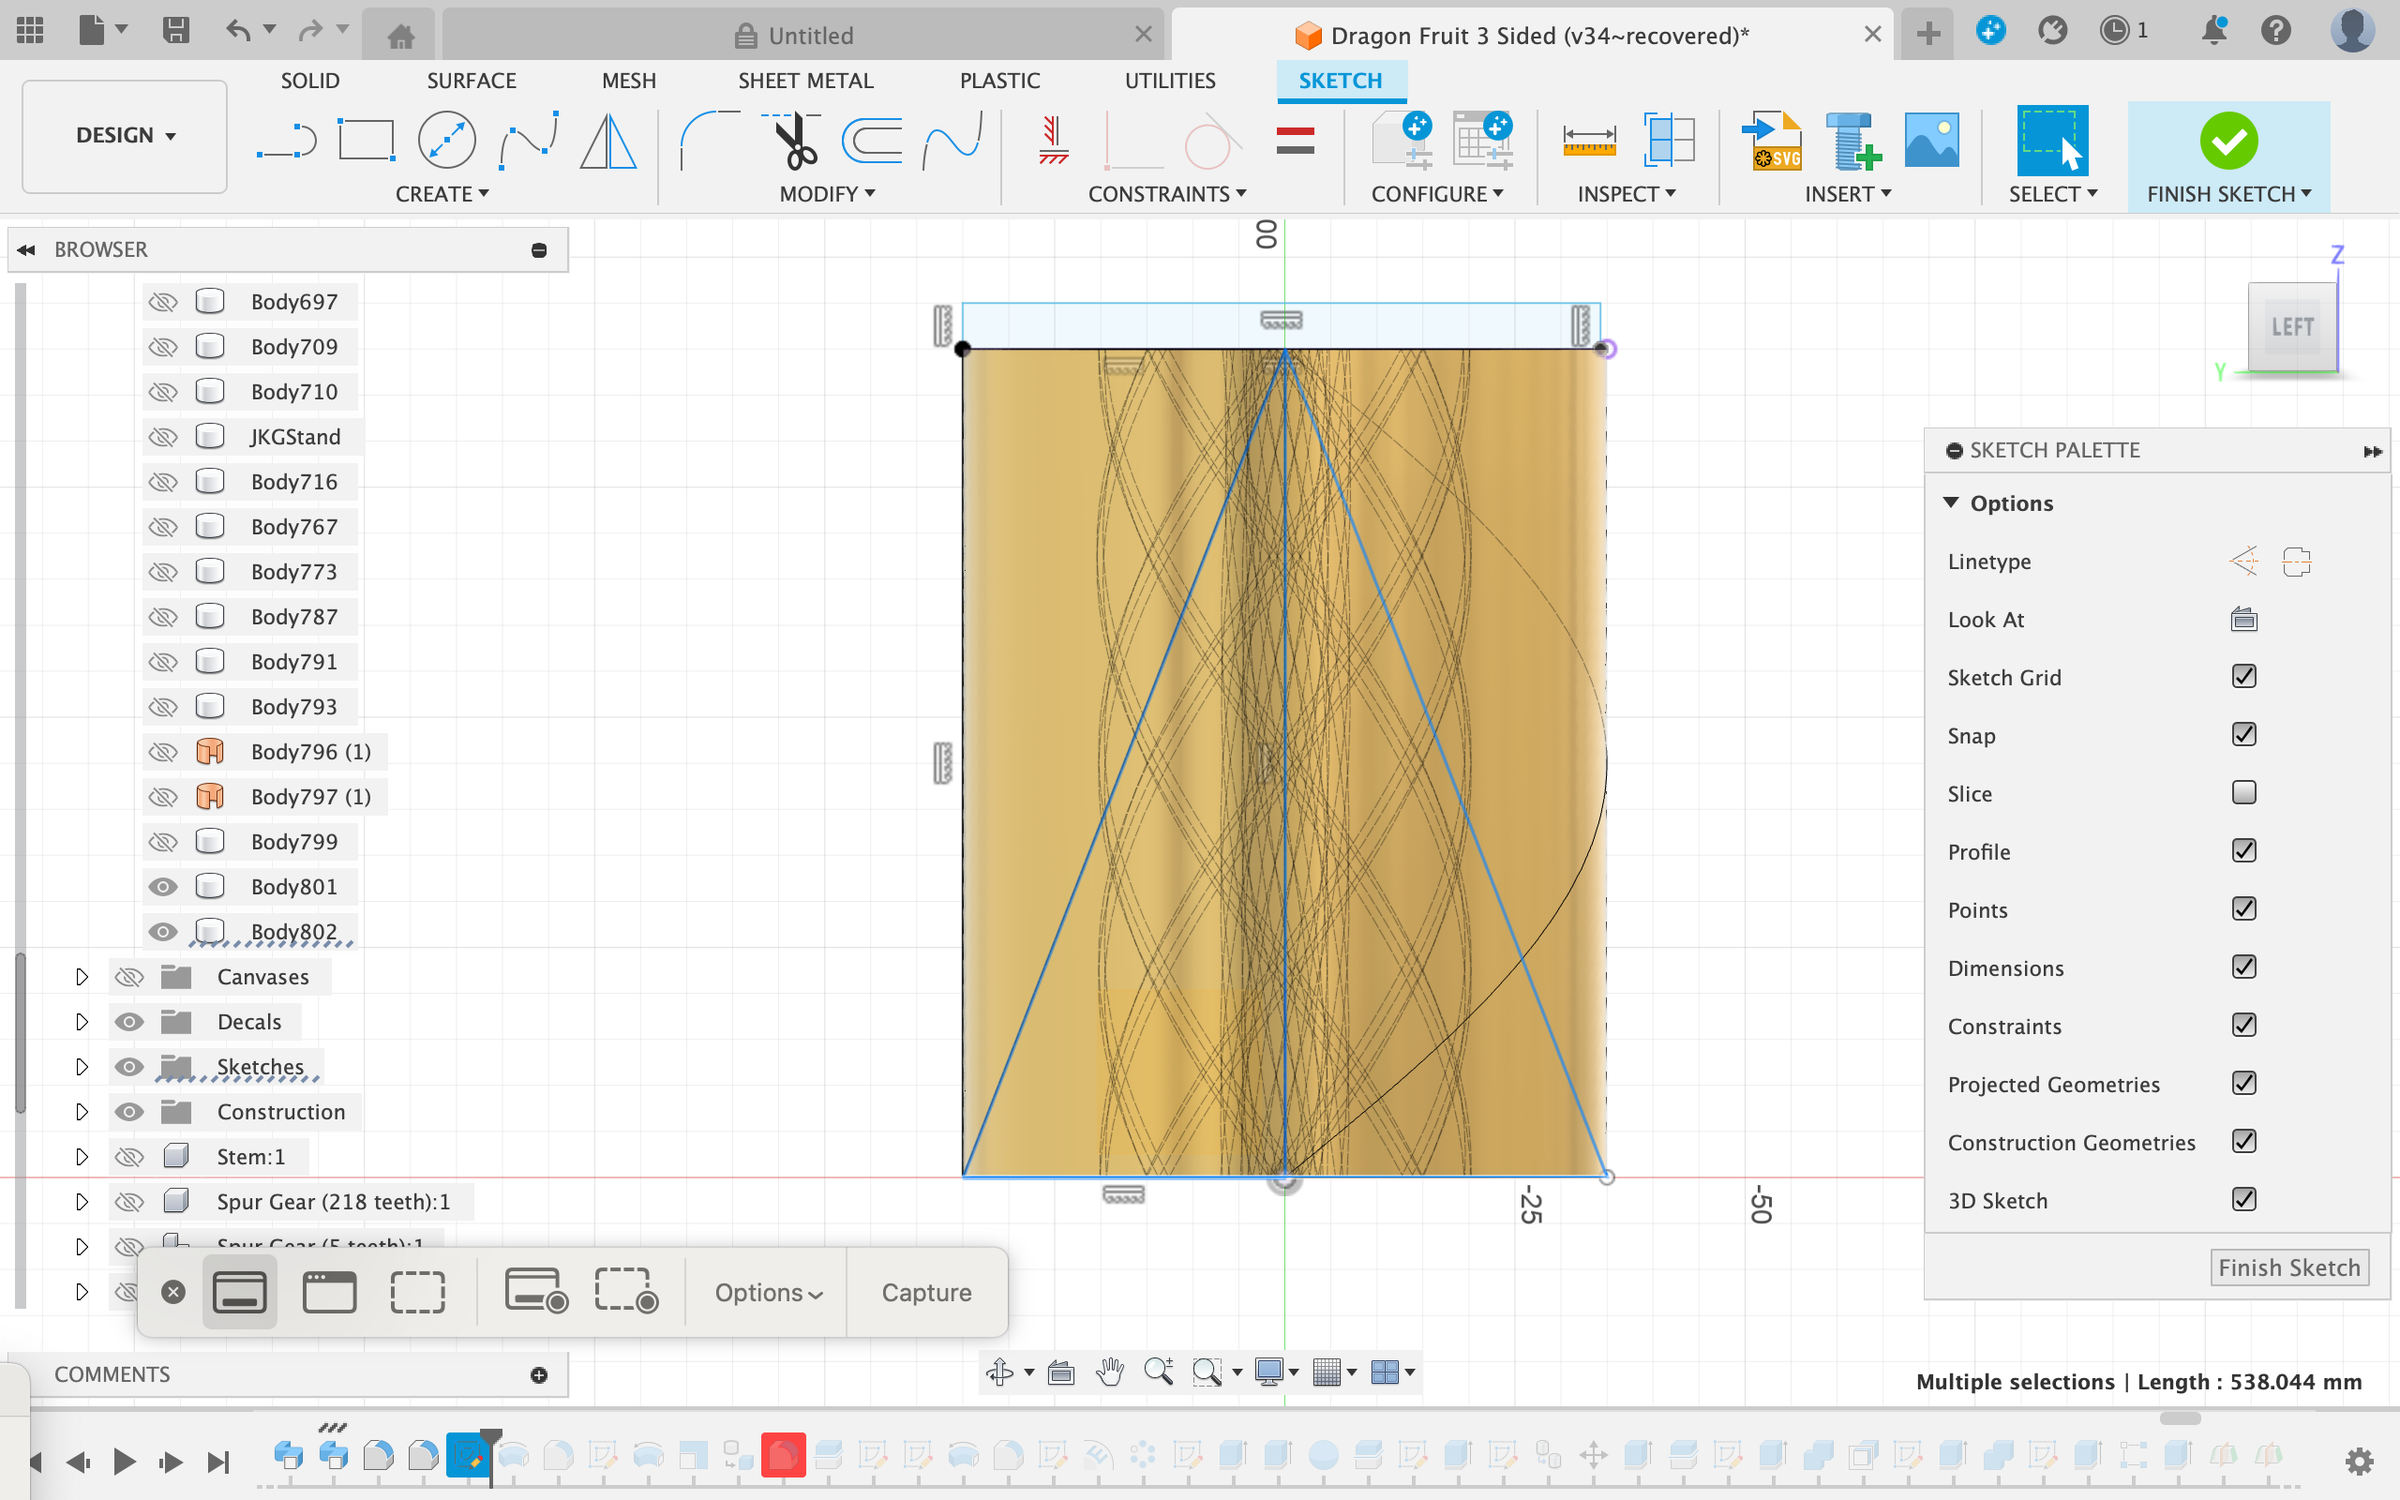2400x1500 pixels.
Task: Select the Fillet tool icon
Action: 708,140
